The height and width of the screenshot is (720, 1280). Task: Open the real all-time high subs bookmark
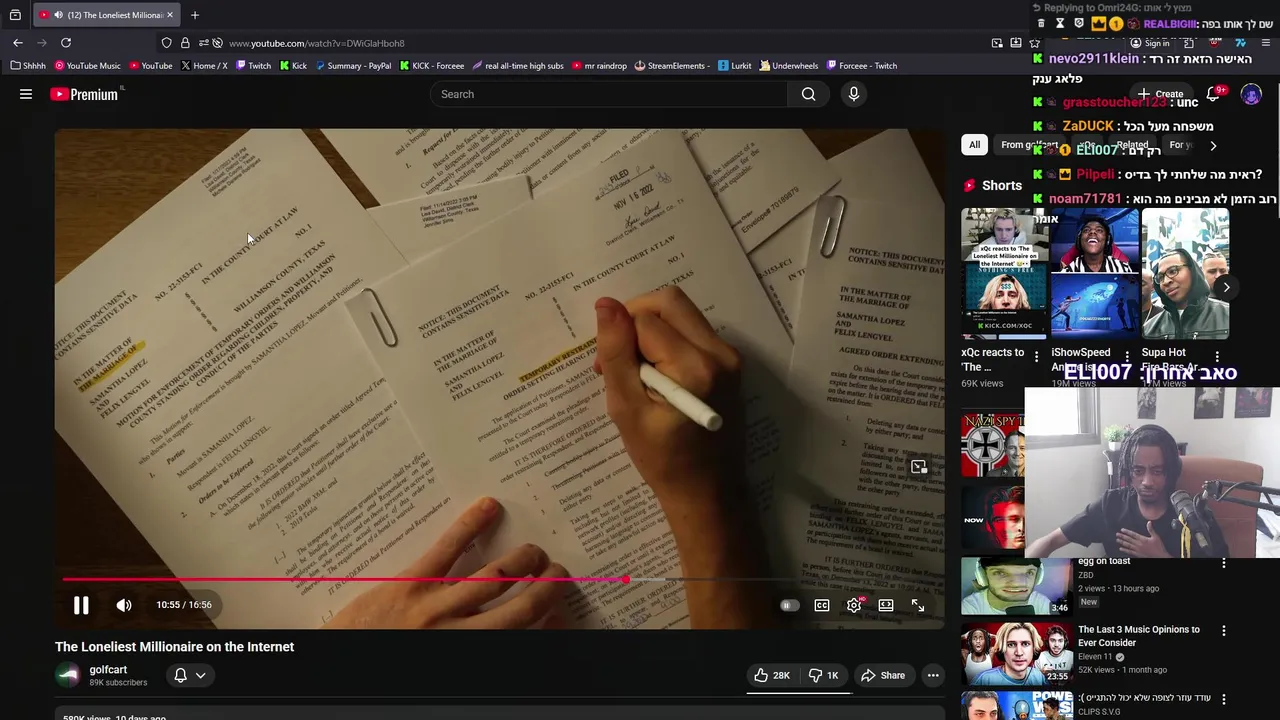518,66
